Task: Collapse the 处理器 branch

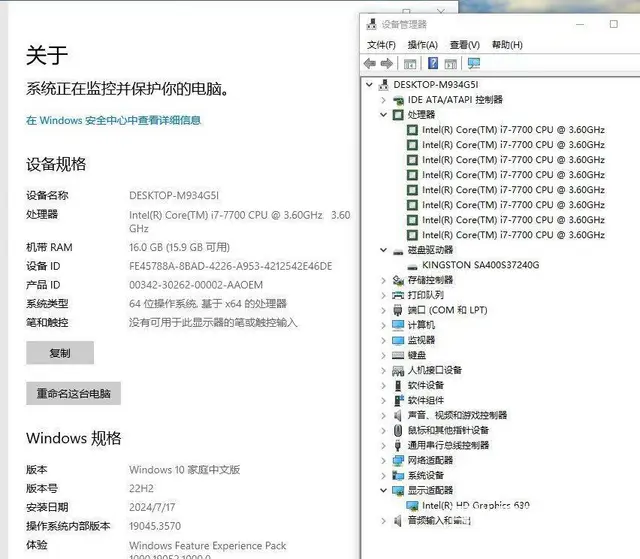Action: [383, 115]
